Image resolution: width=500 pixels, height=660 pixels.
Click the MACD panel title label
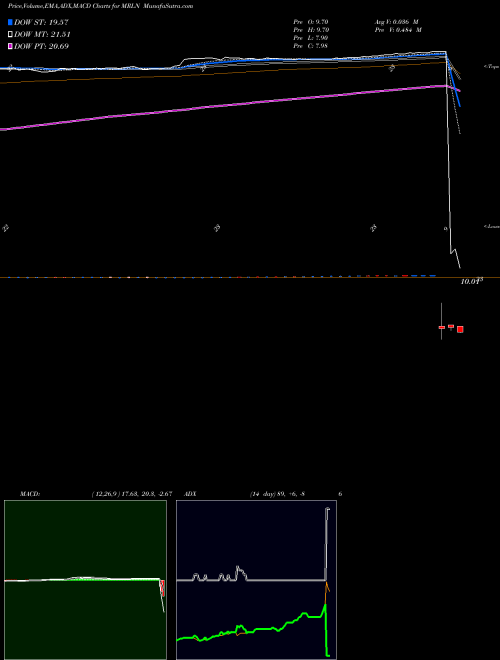[29, 494]
